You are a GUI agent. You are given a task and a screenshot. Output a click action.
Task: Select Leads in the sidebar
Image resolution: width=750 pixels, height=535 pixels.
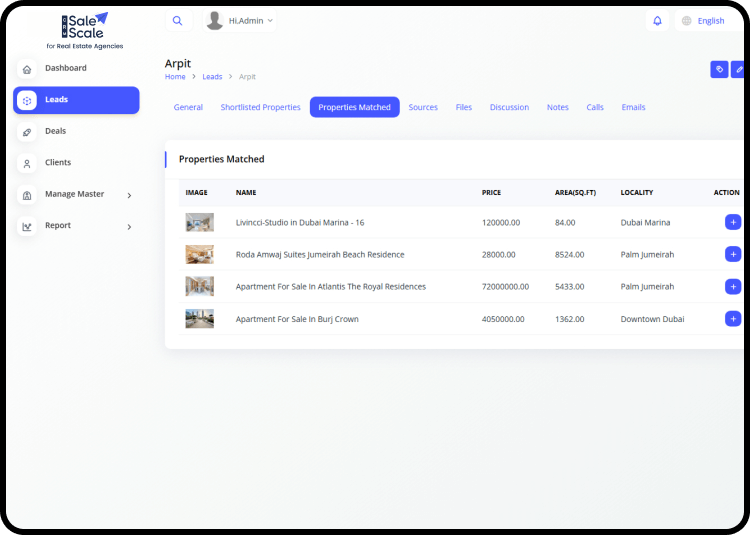click(76, 100)
